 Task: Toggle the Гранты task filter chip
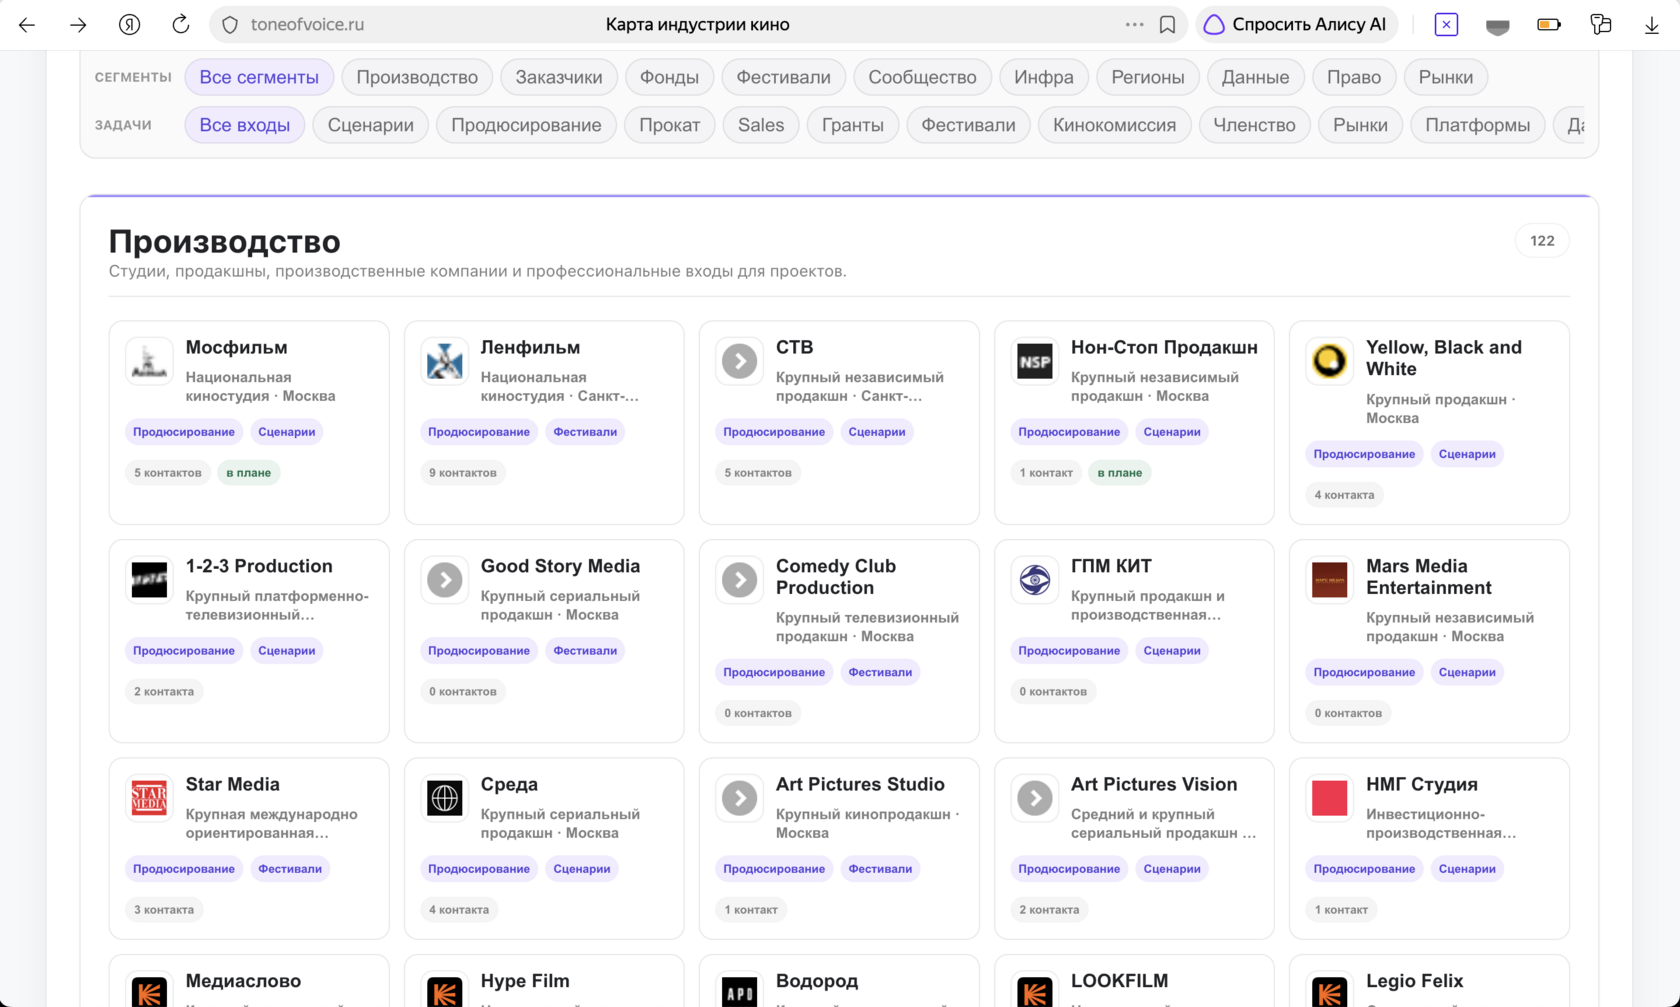click(853, 125)
